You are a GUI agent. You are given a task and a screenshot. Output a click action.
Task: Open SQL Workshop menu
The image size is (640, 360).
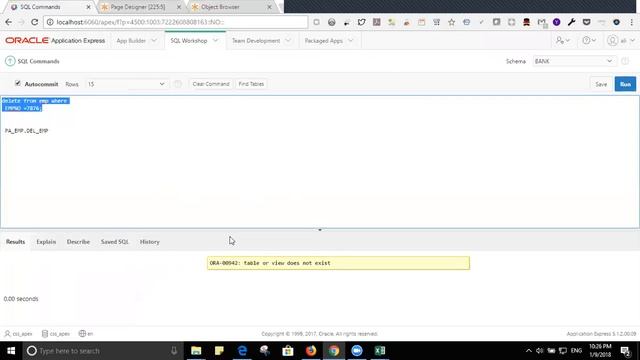coord(189,41)
